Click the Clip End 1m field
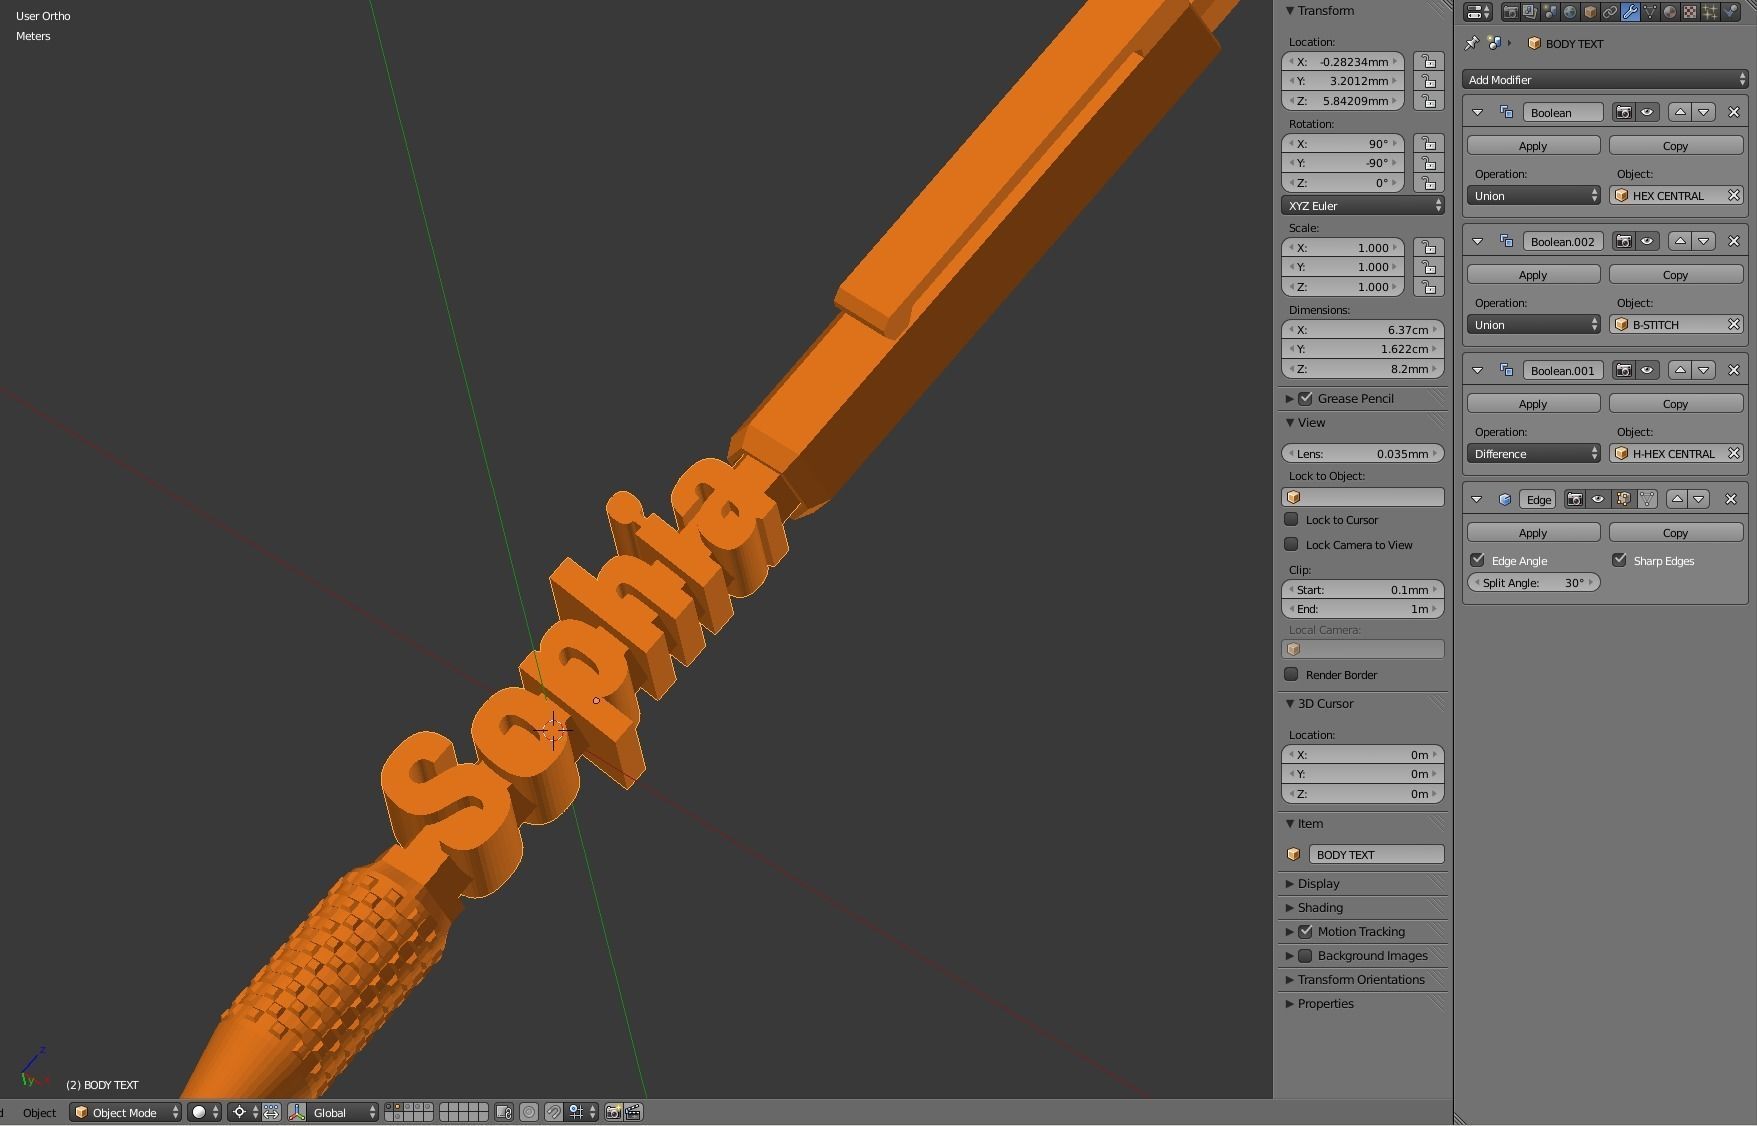 point(1363,609)
